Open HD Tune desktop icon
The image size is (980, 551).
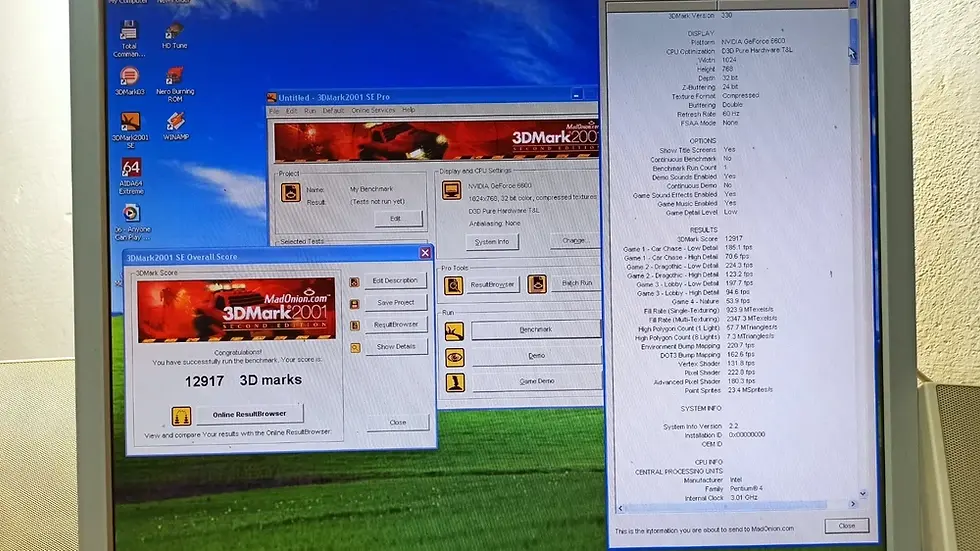[x=174, y=36]
